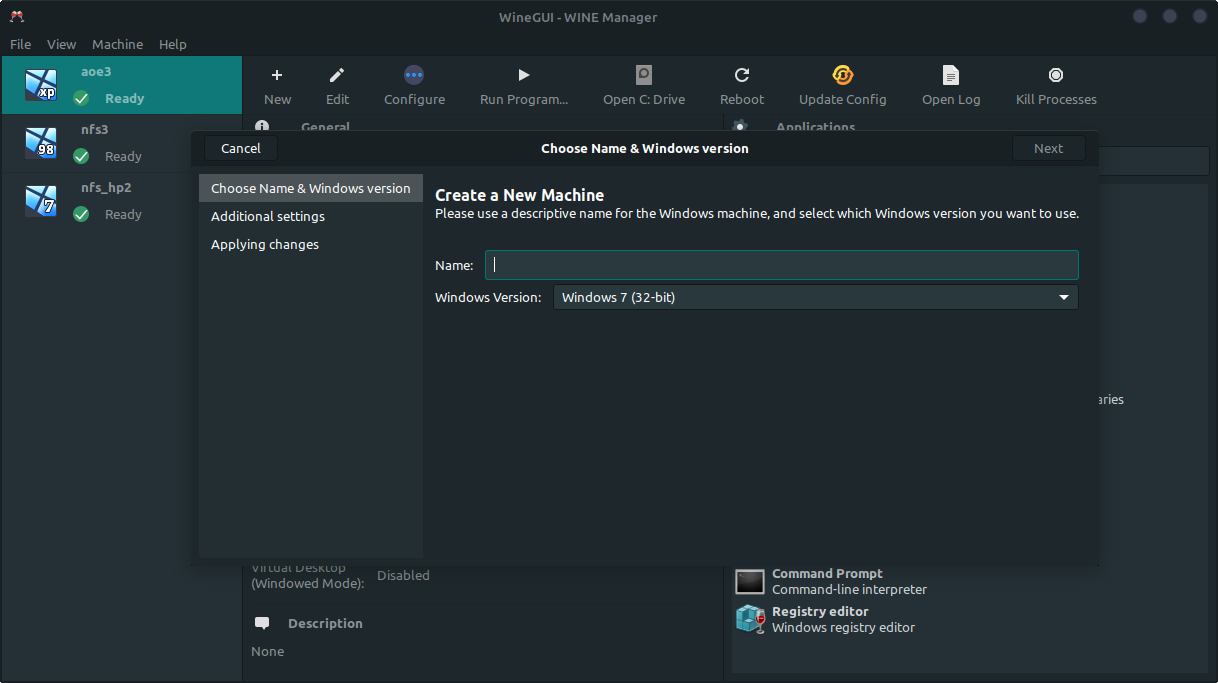Open Log via the toolbar icon
The height and width of the screenshot is (683, 1218).
(x=950, y=75)
